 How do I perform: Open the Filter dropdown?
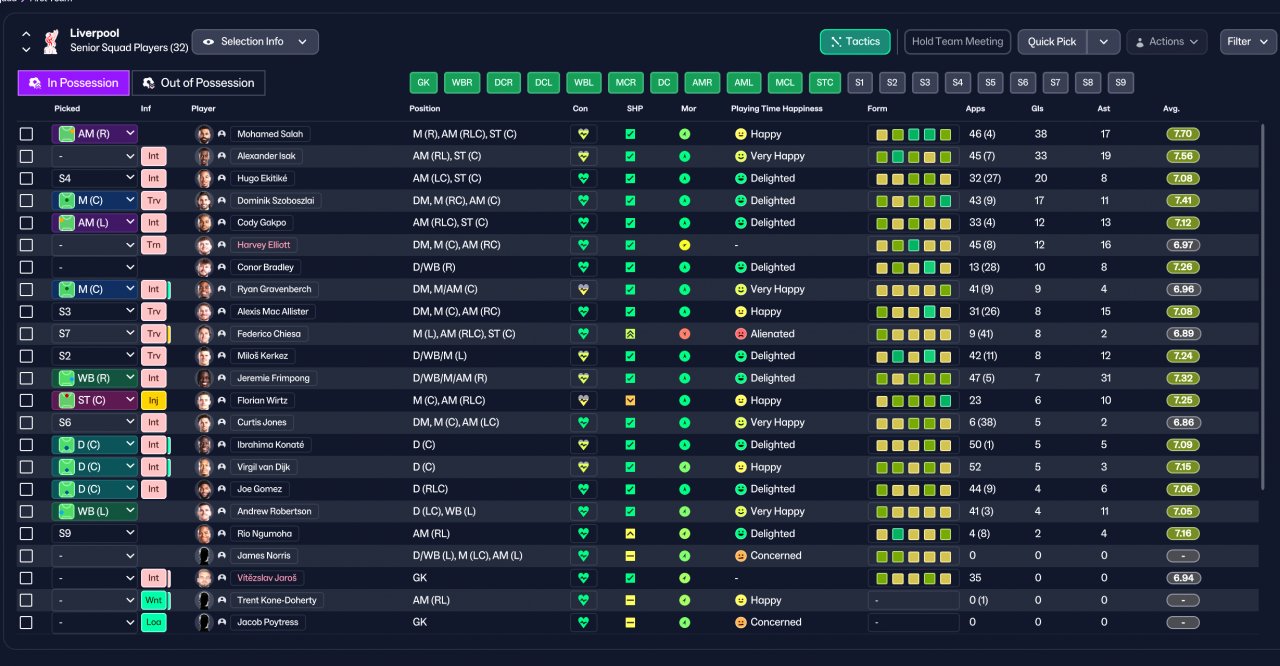click(x=1248, y=42)
